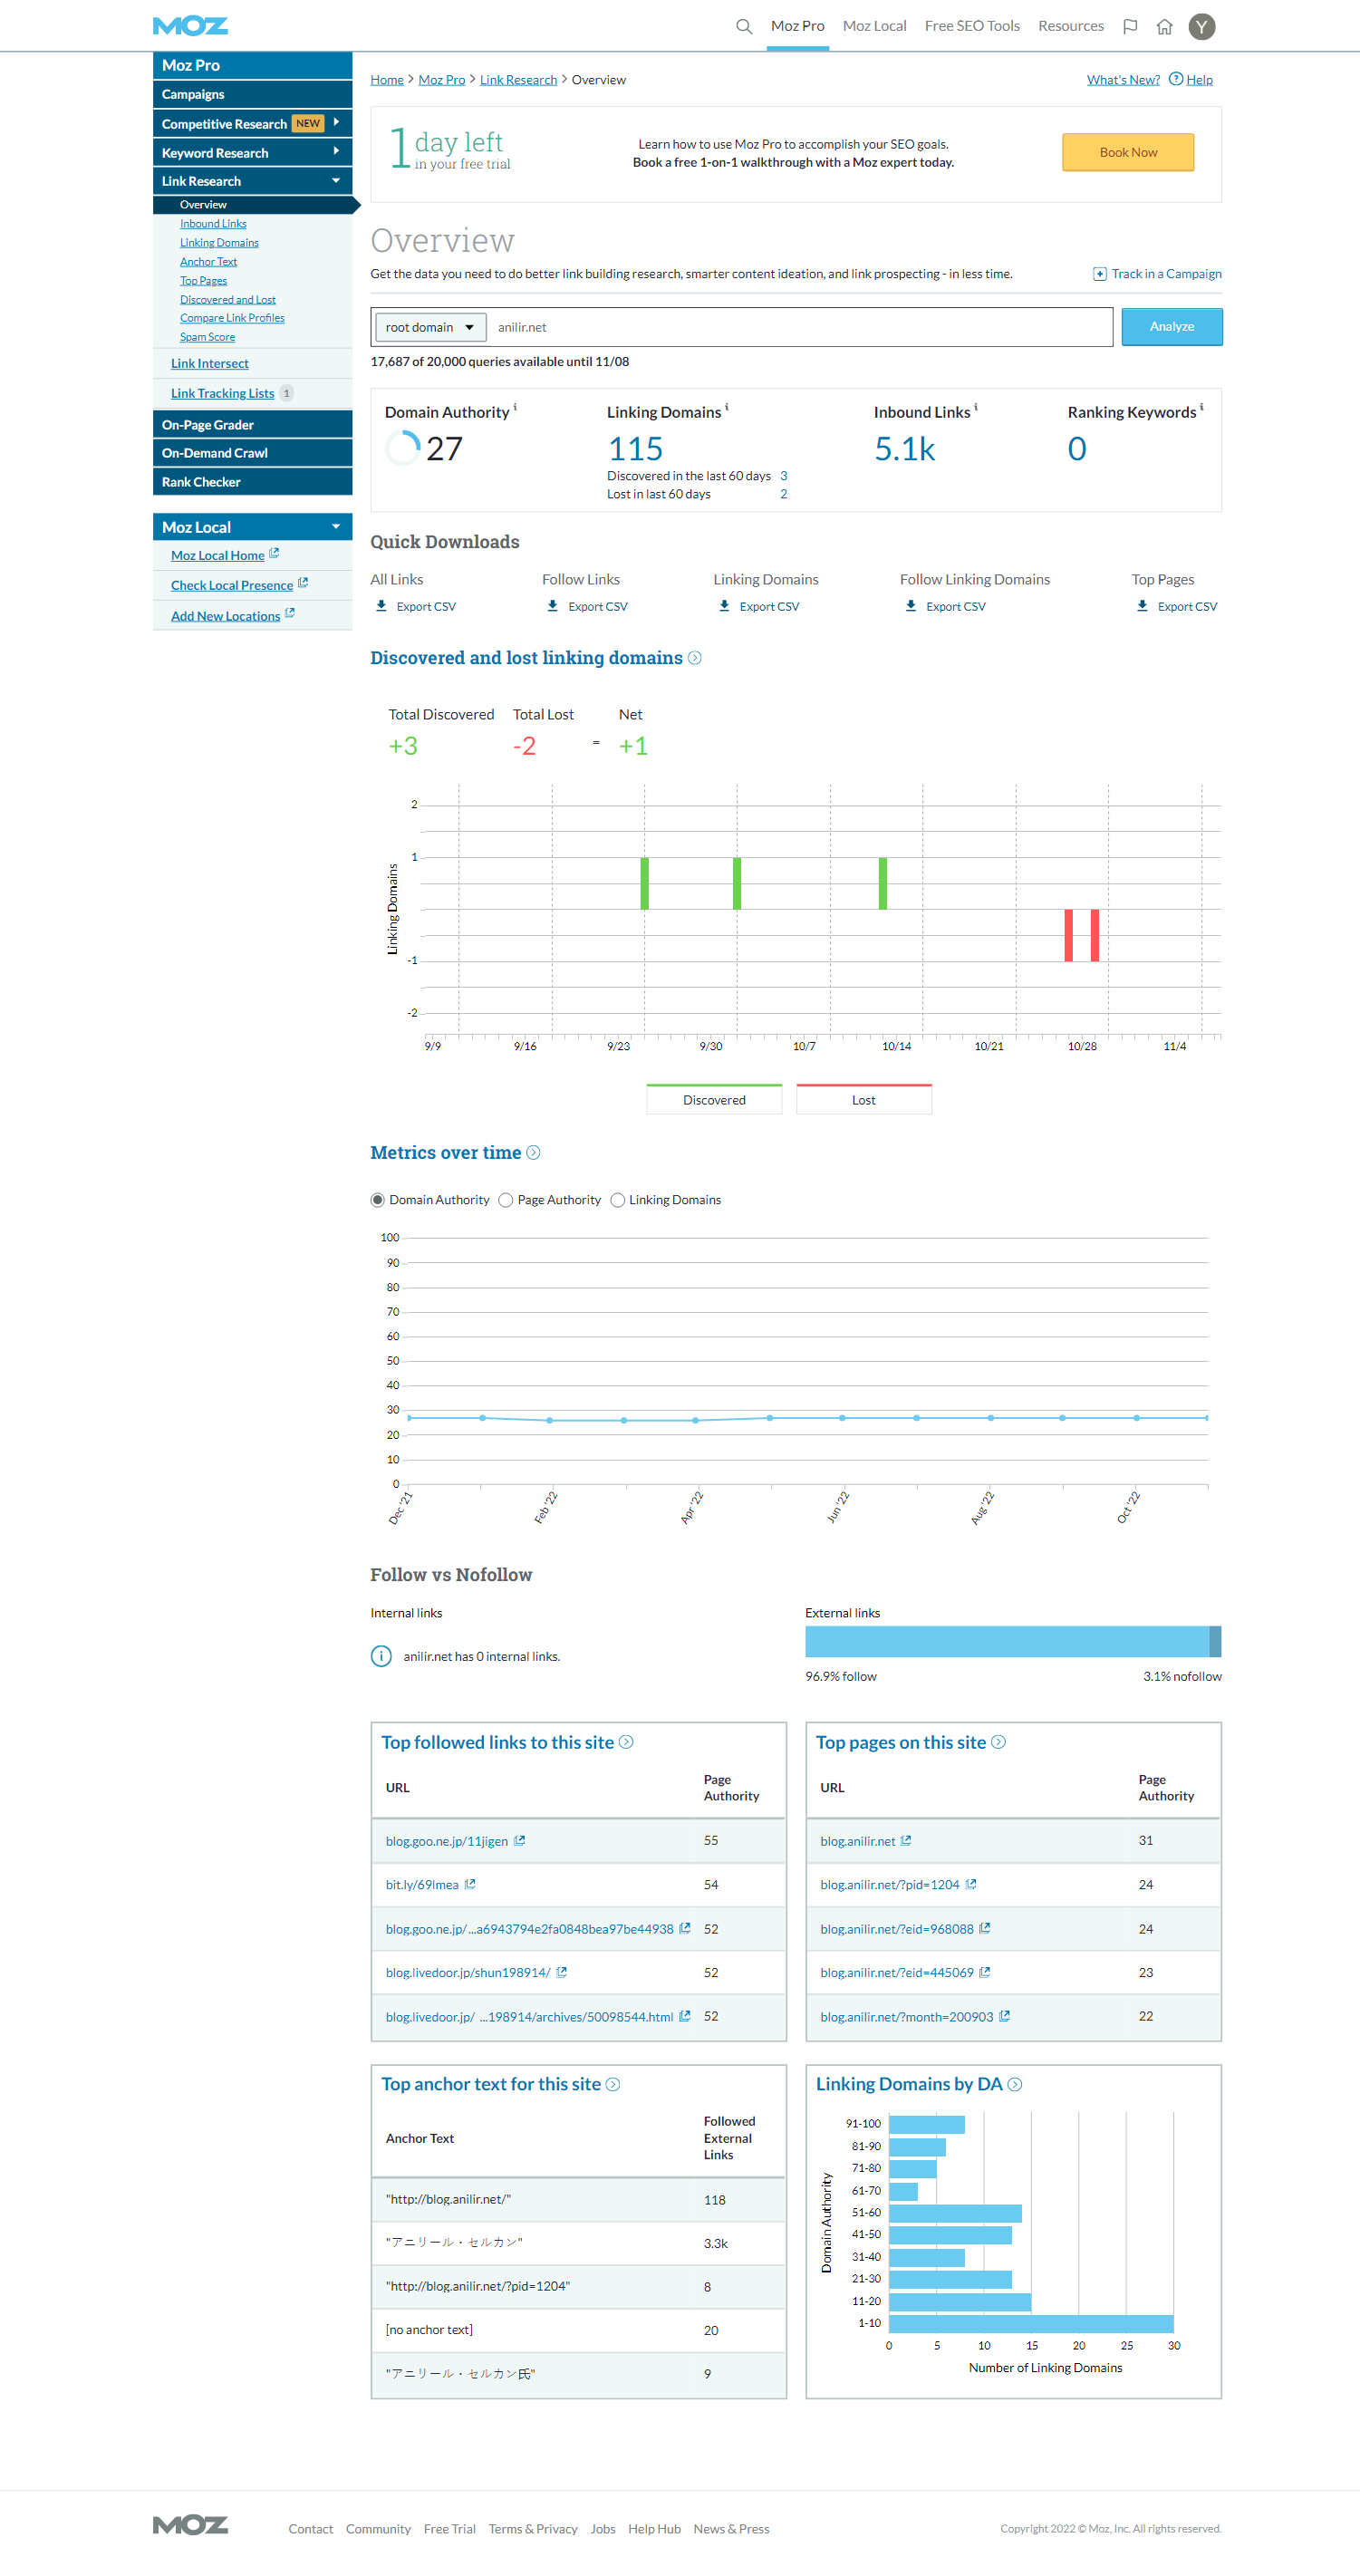Click the All Links download icon
Screen dimensions: 1360x2576
[x=381, y=606]
